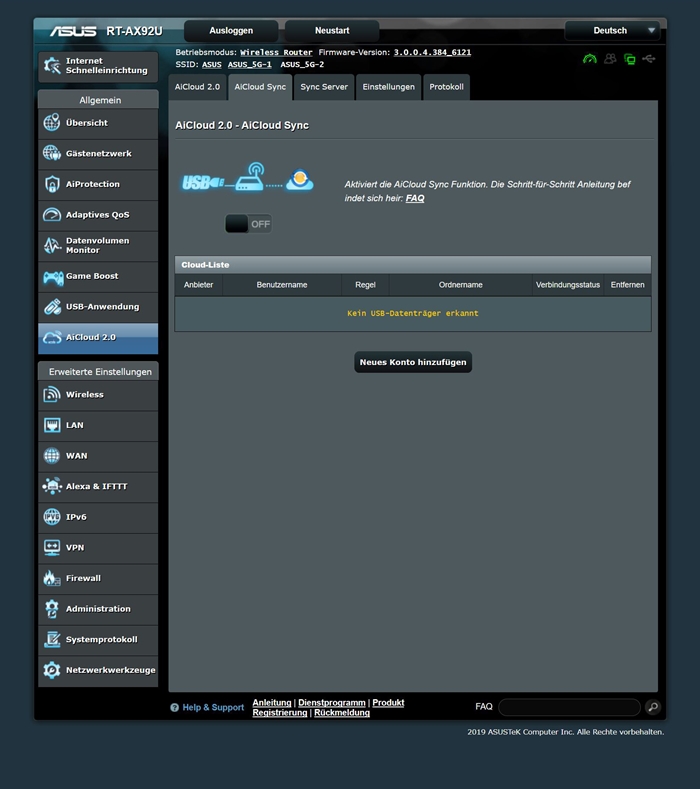Click the FAQ search magnifier icon
700x789 pixels.
tap(653, 707)
